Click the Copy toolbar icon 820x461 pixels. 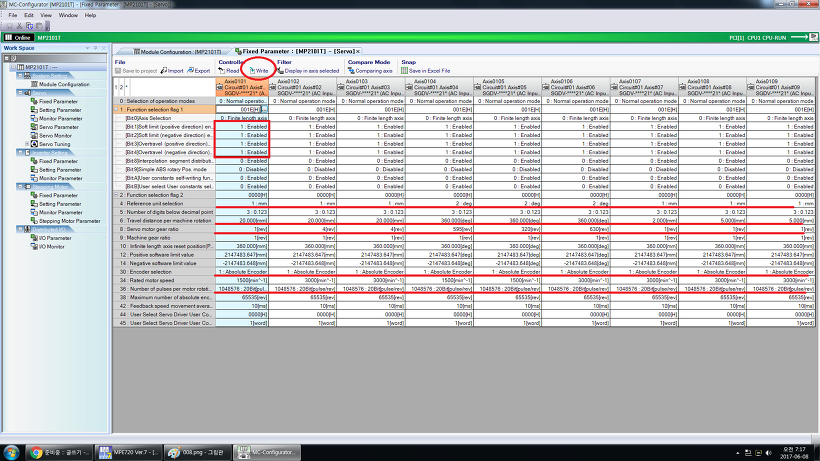(29, 26)
